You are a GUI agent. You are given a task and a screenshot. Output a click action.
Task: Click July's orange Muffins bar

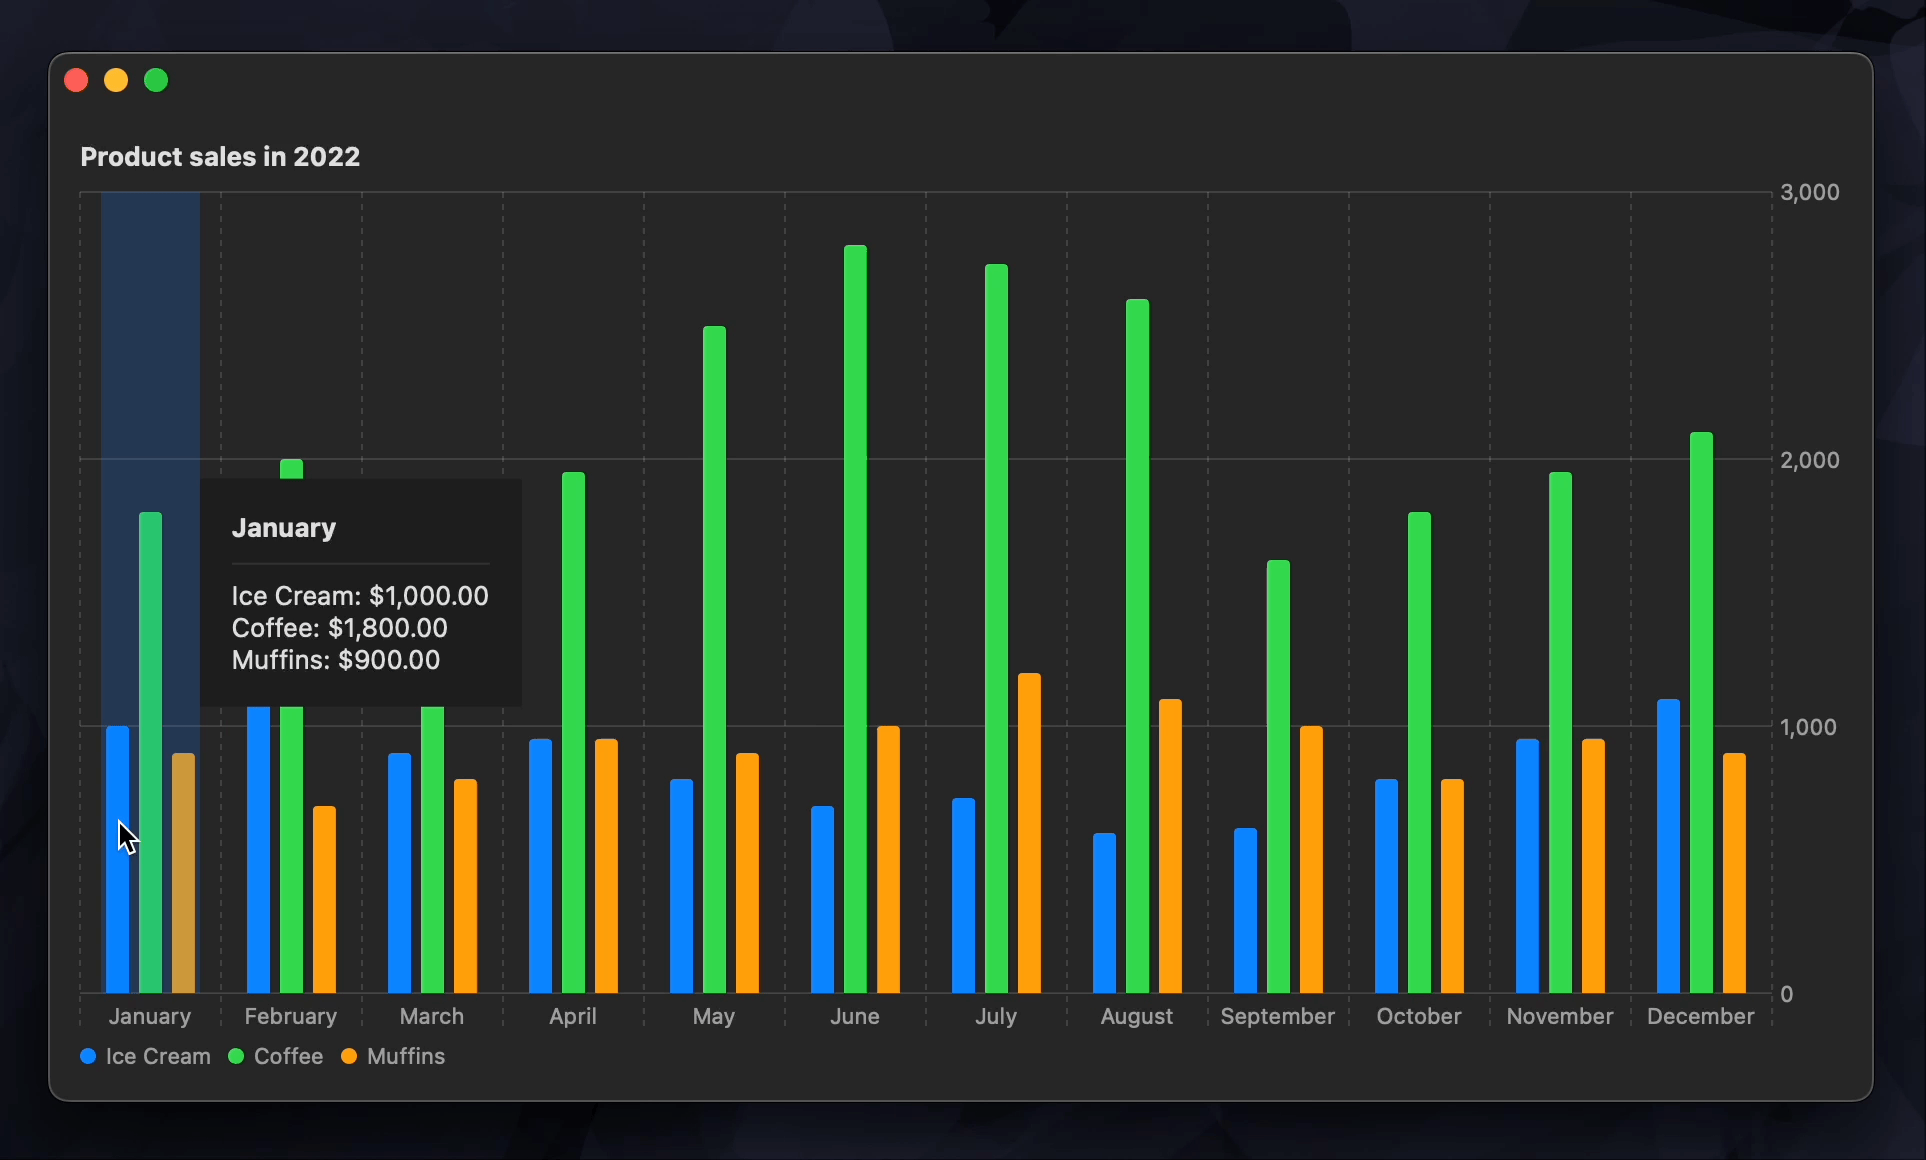pyautogui.click(x=1030, y=833)
